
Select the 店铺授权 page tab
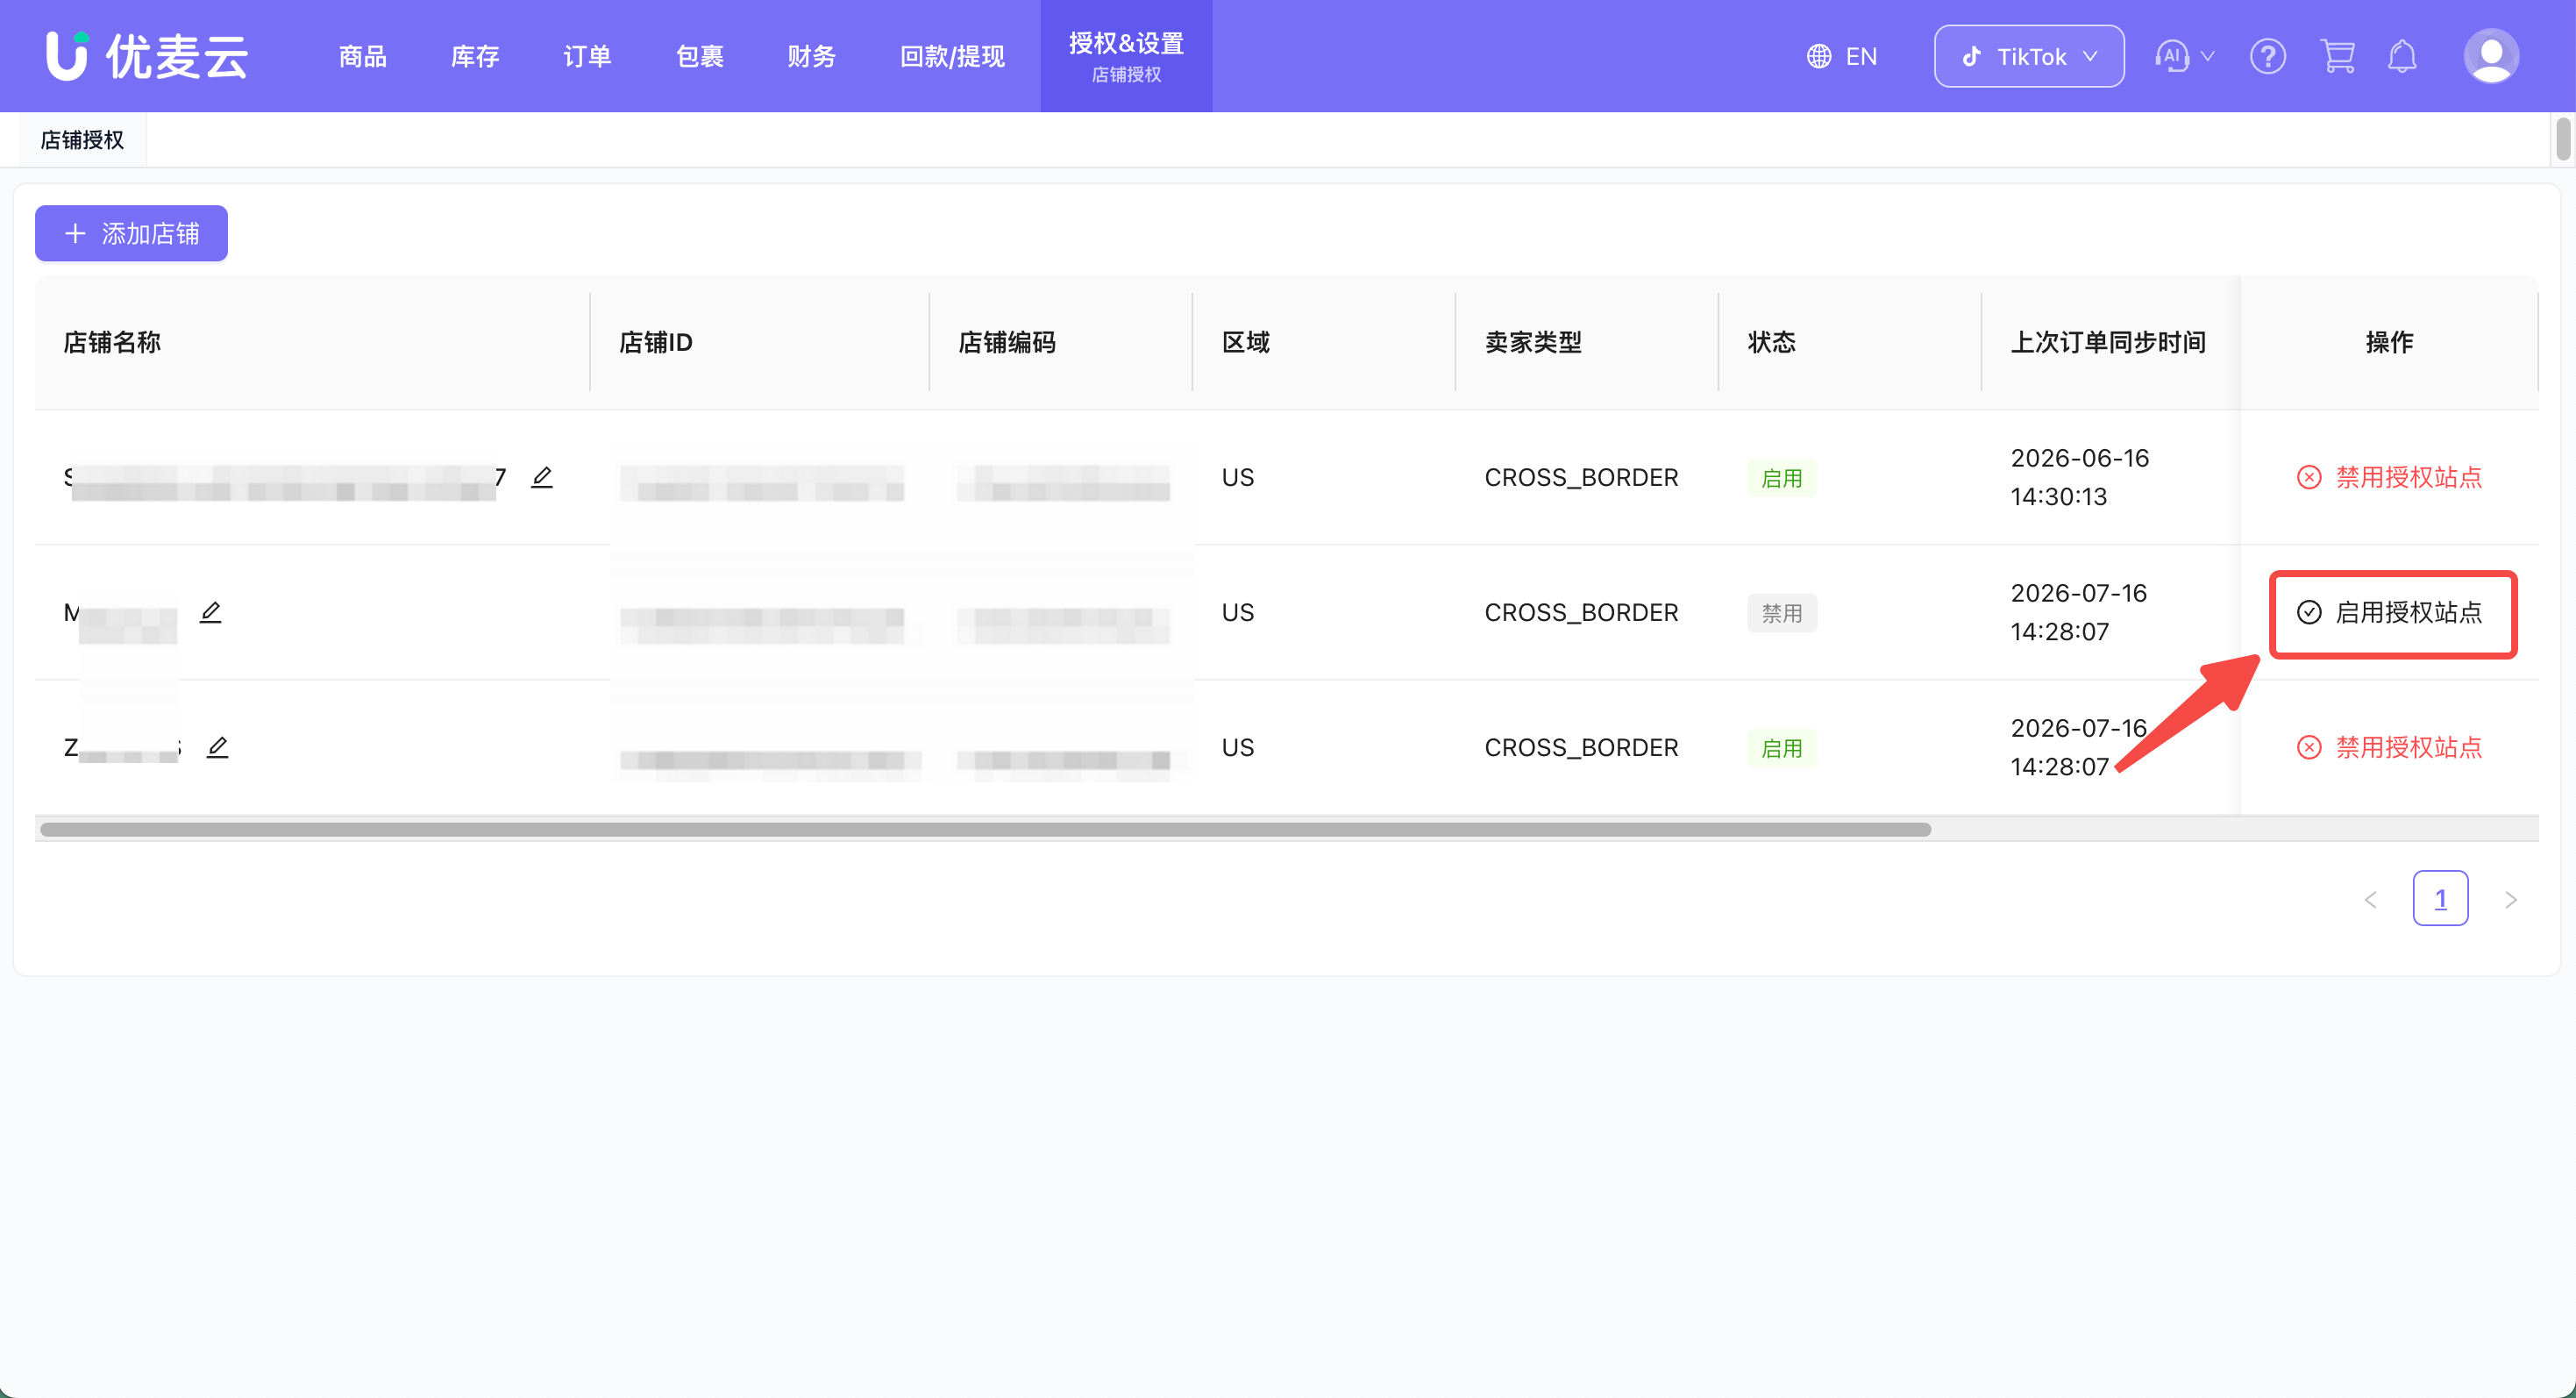click(82, 140)
